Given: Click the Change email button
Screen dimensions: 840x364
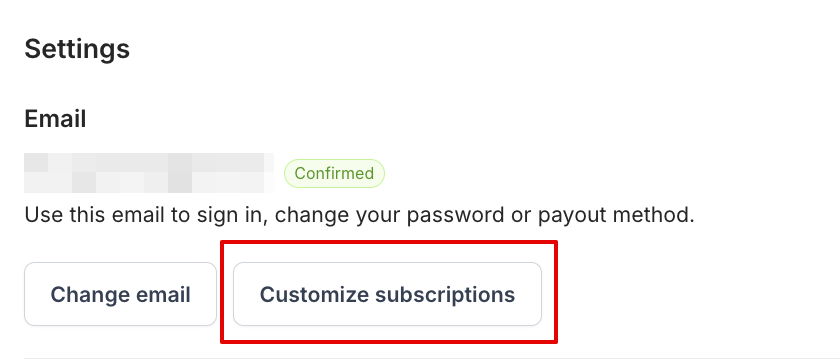Looking at the screenshot, I should coord(121,294).
